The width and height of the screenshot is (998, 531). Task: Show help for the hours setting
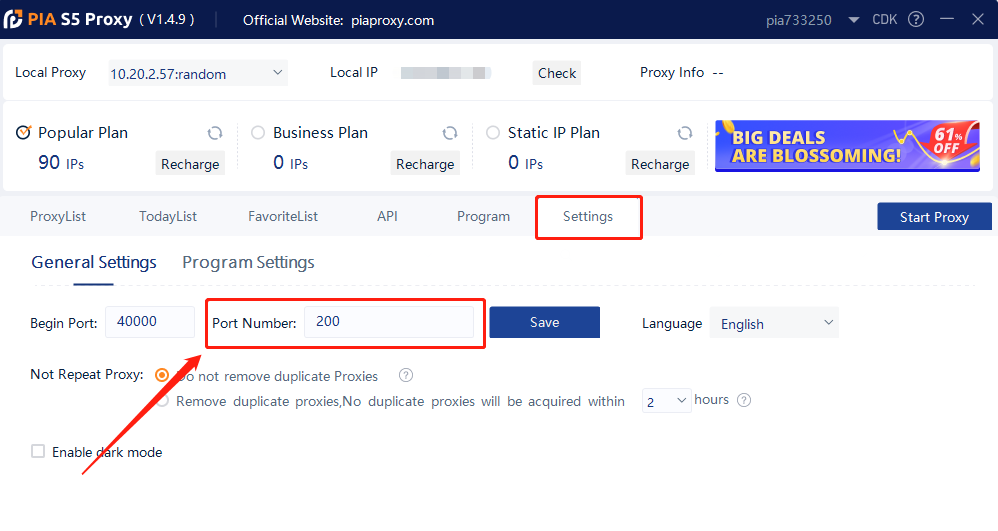(x=744, y=400)
